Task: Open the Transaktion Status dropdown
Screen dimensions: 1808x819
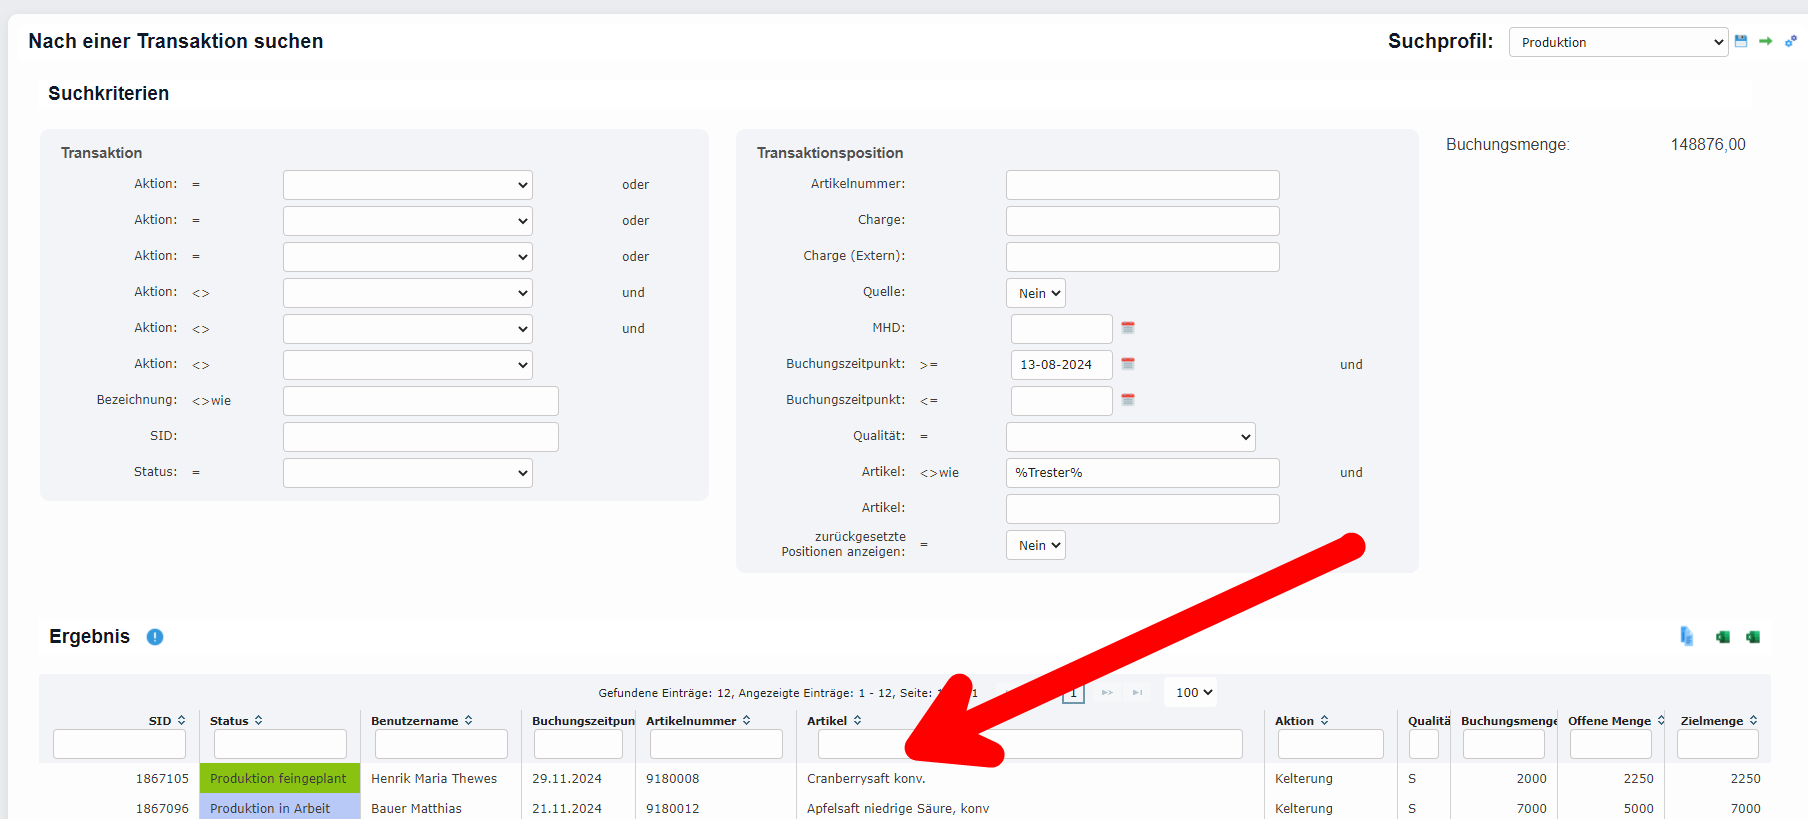Action: pyautogui.click(x=408, y=473)
